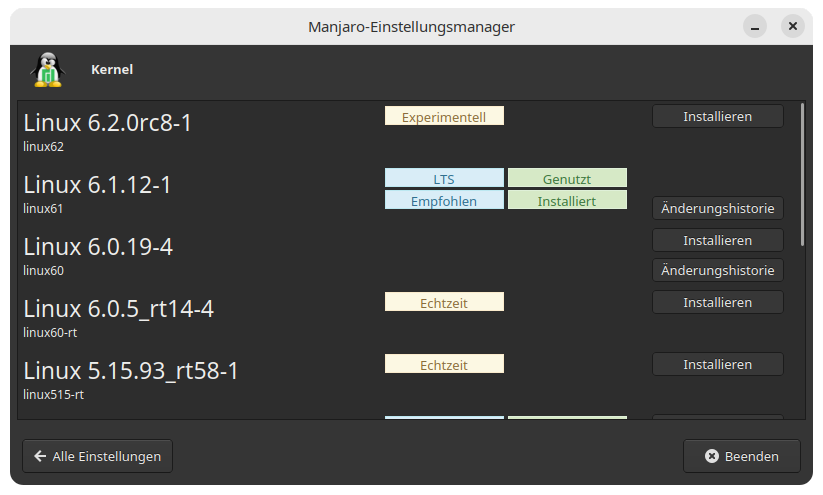Viewport: 823px width, 495px height.
Task: Click the LTS tag
Action: click(x=444, y=178)
